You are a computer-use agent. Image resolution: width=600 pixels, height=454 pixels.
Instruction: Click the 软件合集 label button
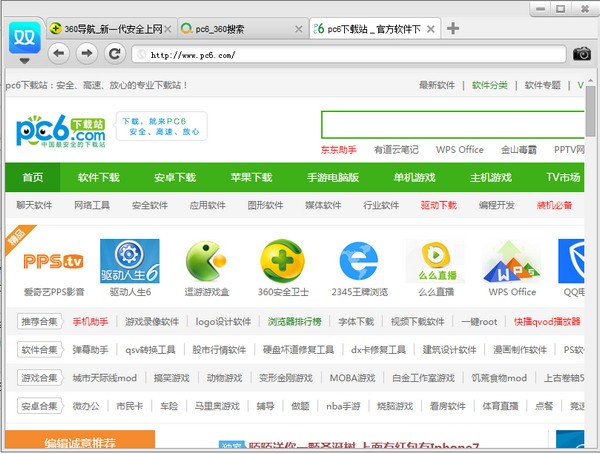(39, 349)
